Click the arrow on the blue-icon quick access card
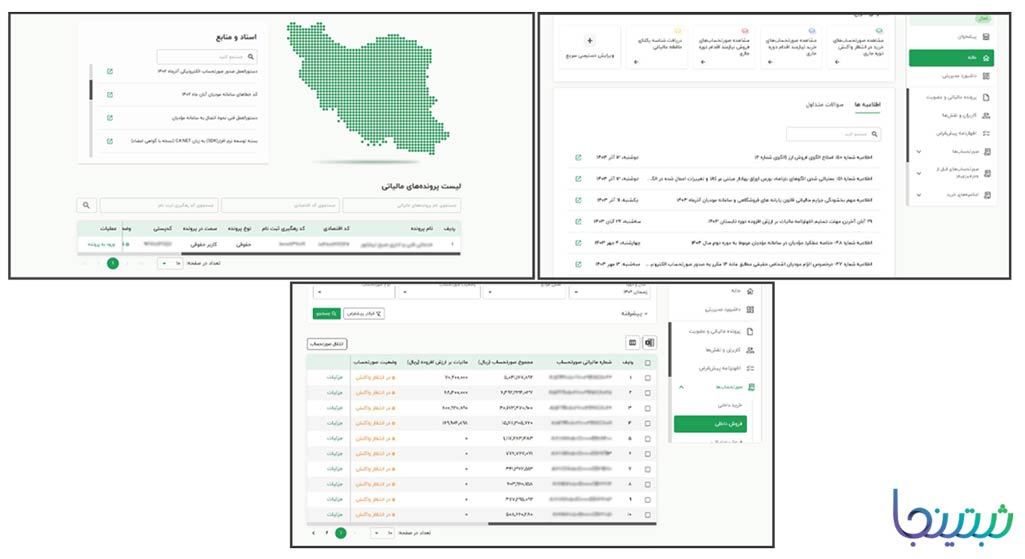Image resolution: width=1025 pixels, height=559 pixels. (x=770, y=62)
